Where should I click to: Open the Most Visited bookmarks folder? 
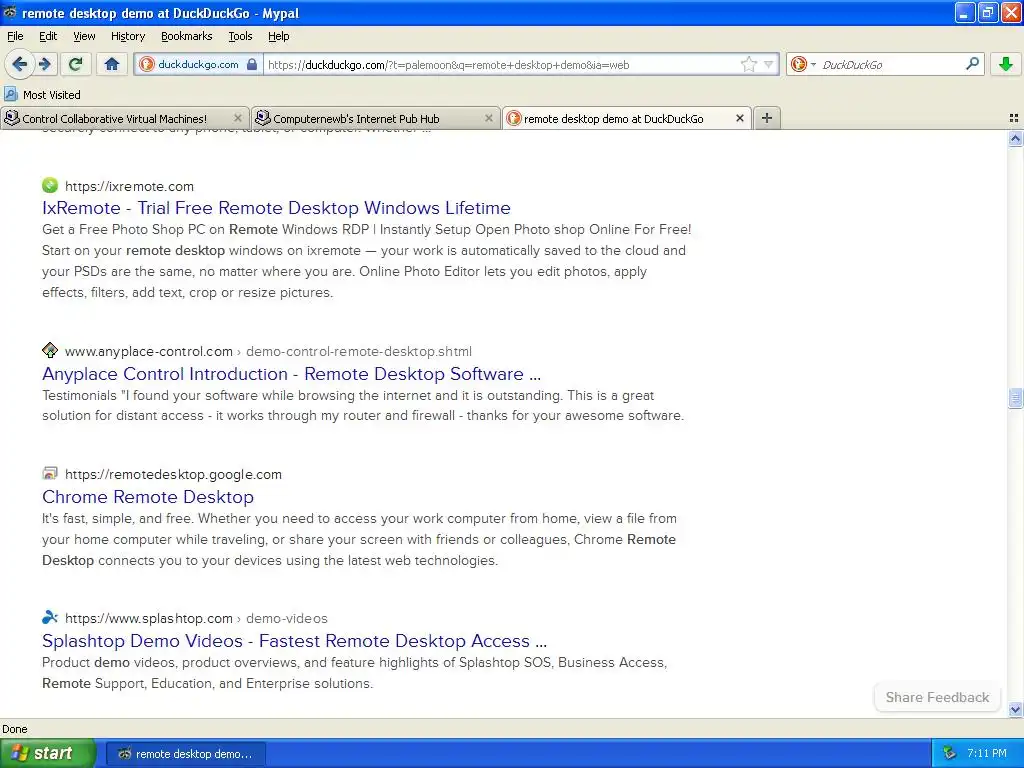tap(42, 95)
